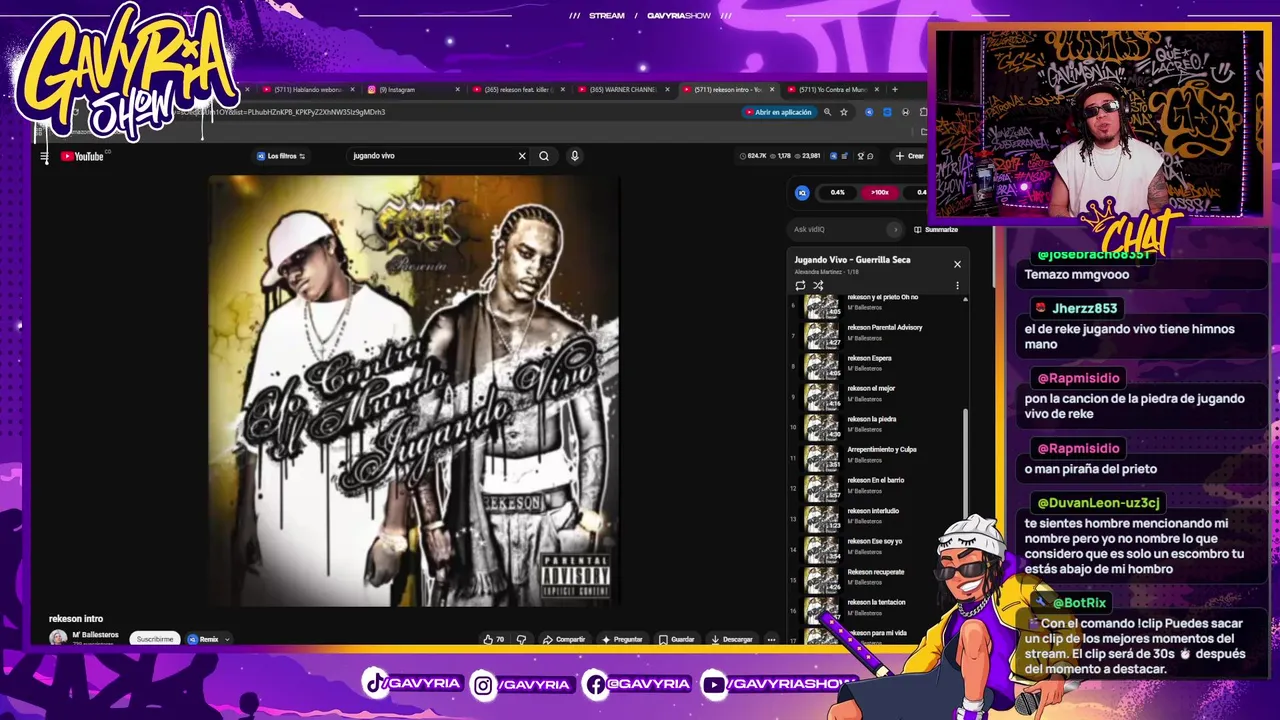
Task: Send the Ask vidIQ query arrow
Action: [894, 229]
